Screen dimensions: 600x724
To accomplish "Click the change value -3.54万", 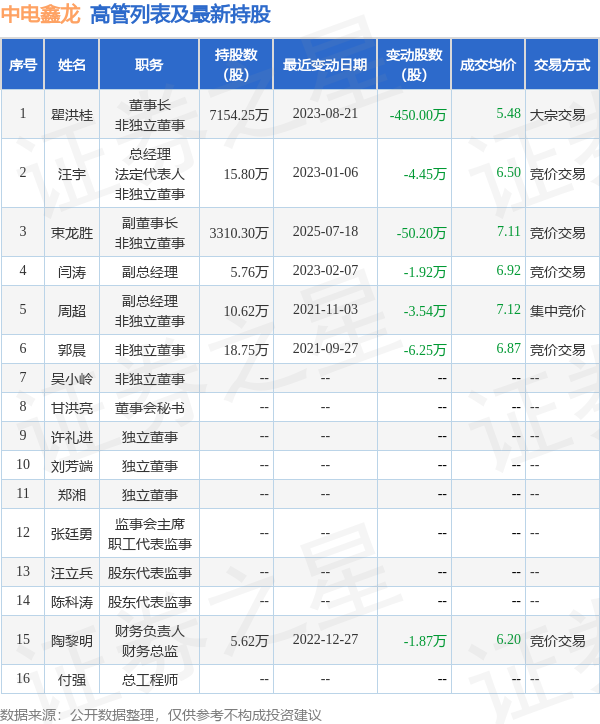I will [425, 311].
